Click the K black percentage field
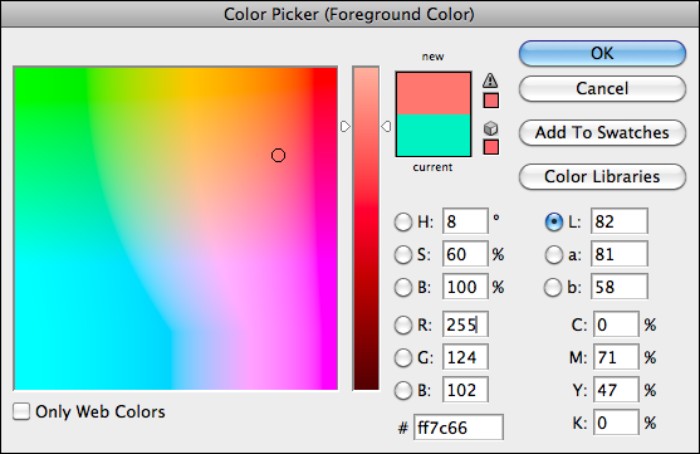Image resolution: width=700 pixels, height=454 pixels. (614, 423)
